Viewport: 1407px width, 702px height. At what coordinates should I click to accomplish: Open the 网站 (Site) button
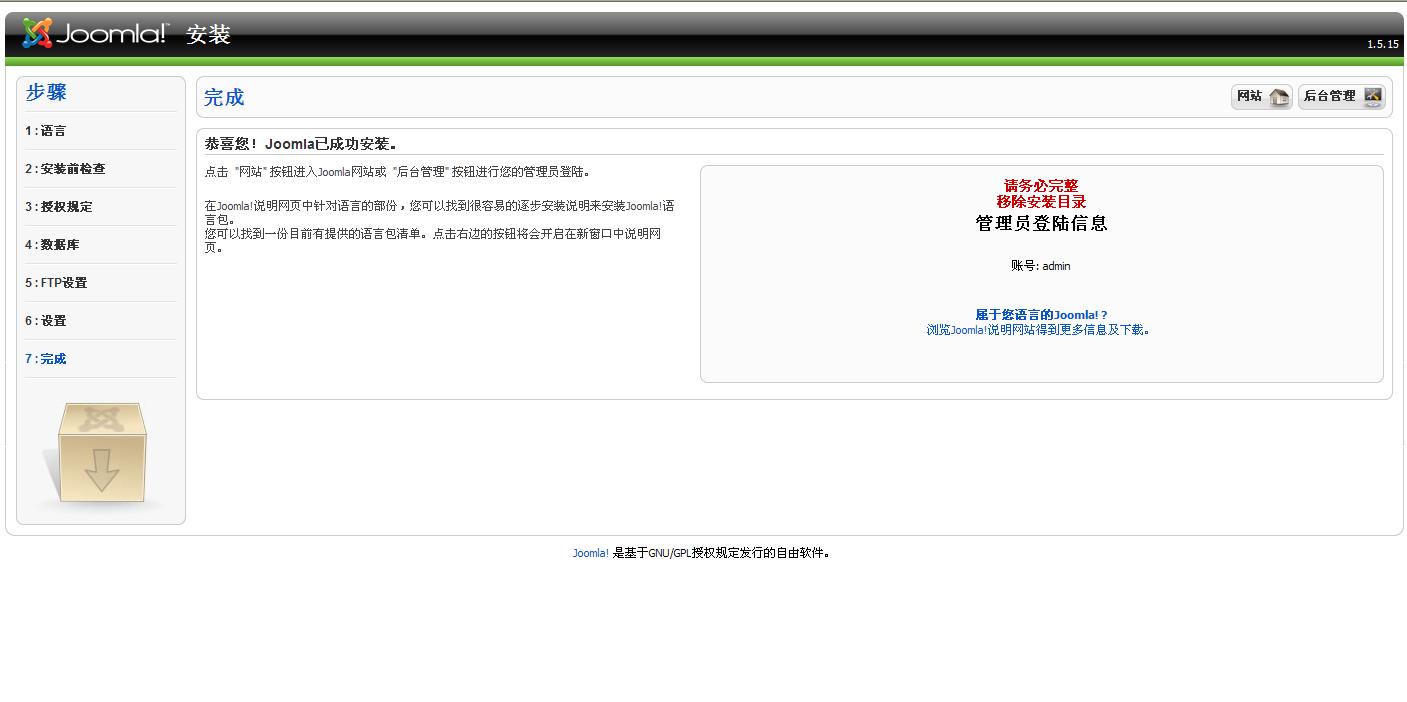pos(1261,97)
